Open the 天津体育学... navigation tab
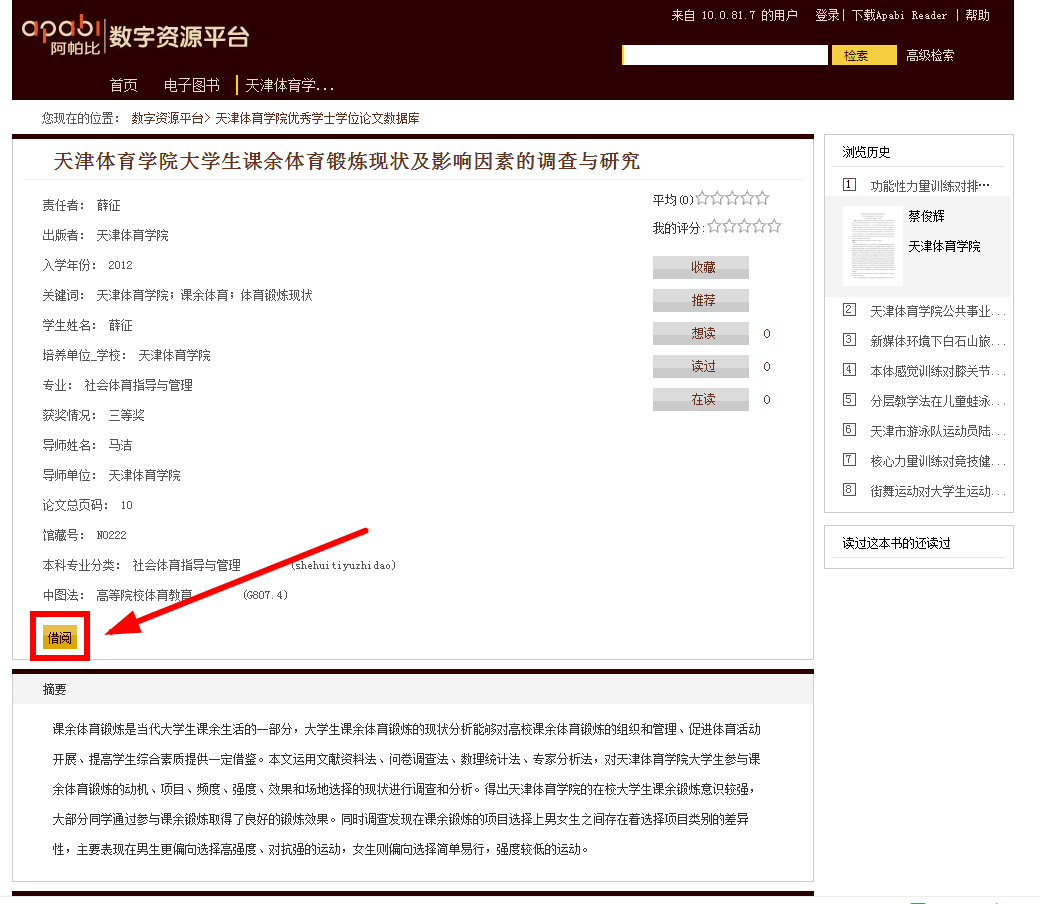Viewport: 1040px width, 904px height. click(x=289, y=85)
